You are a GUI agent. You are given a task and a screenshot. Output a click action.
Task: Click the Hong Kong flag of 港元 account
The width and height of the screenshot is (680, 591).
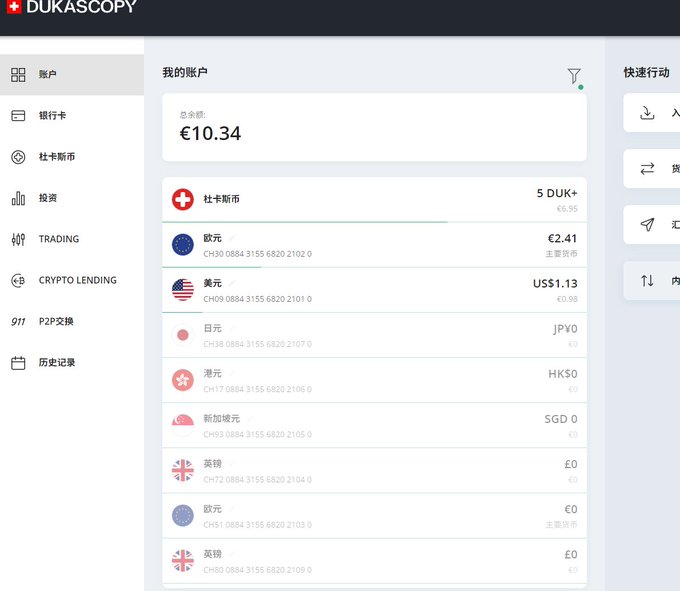pos(183,380)
